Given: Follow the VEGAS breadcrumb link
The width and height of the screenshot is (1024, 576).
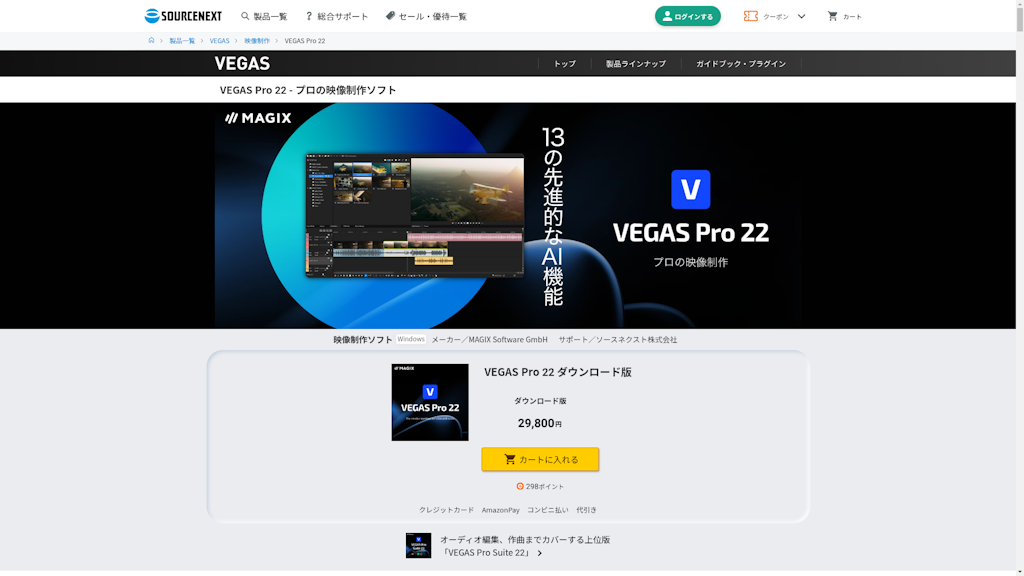Looking at the screenshot, I should [219, 41].
